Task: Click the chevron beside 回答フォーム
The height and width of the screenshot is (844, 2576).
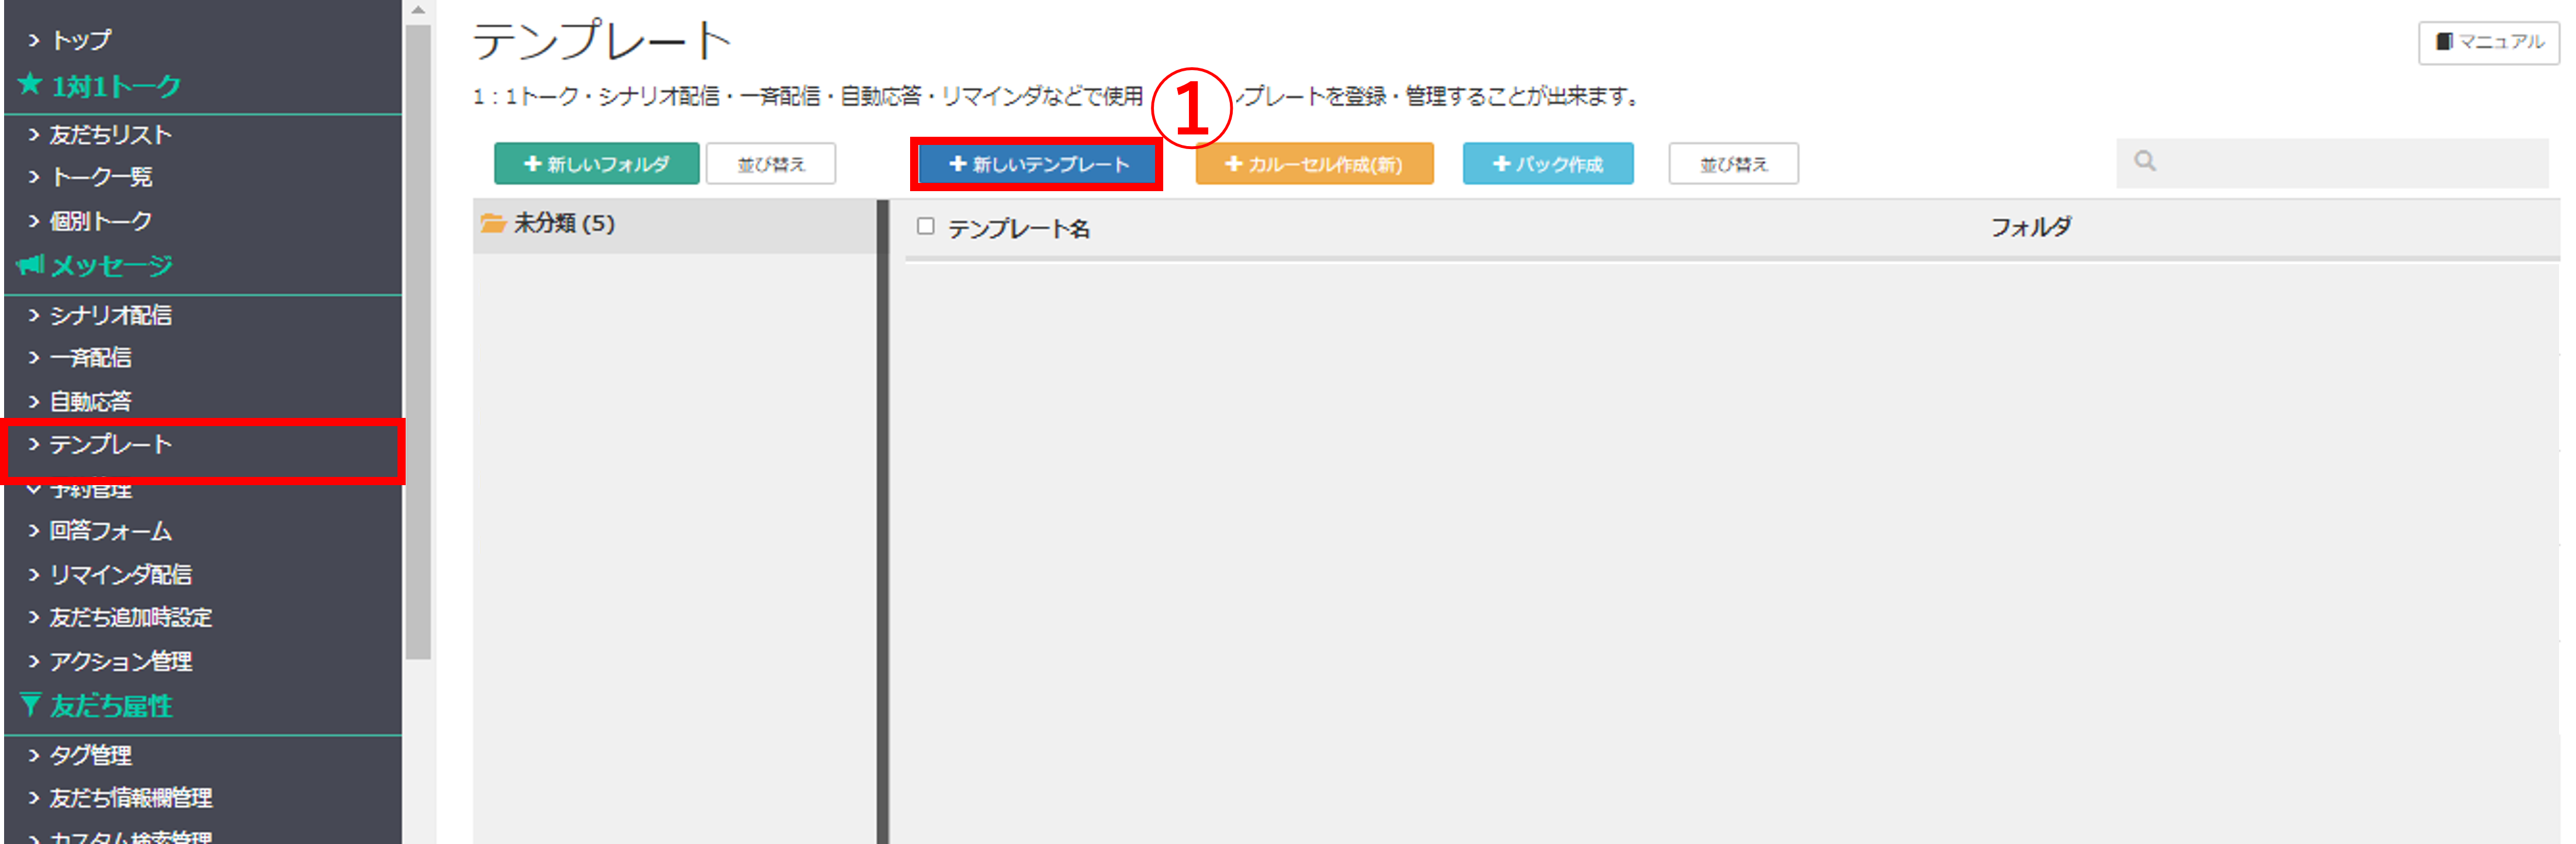Action: click(34, 531)
